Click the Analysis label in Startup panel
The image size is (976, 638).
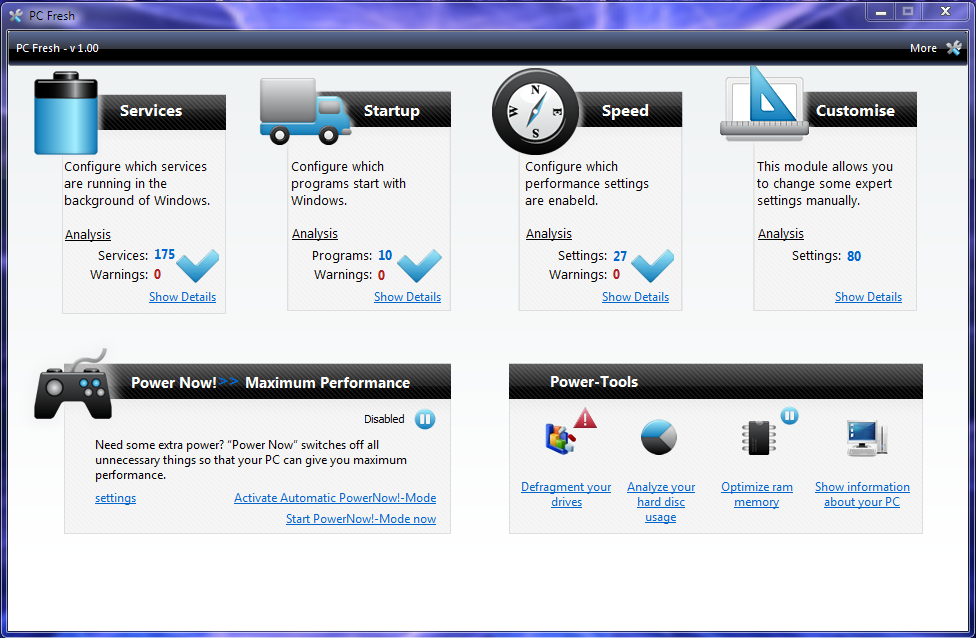pos(315,233)
